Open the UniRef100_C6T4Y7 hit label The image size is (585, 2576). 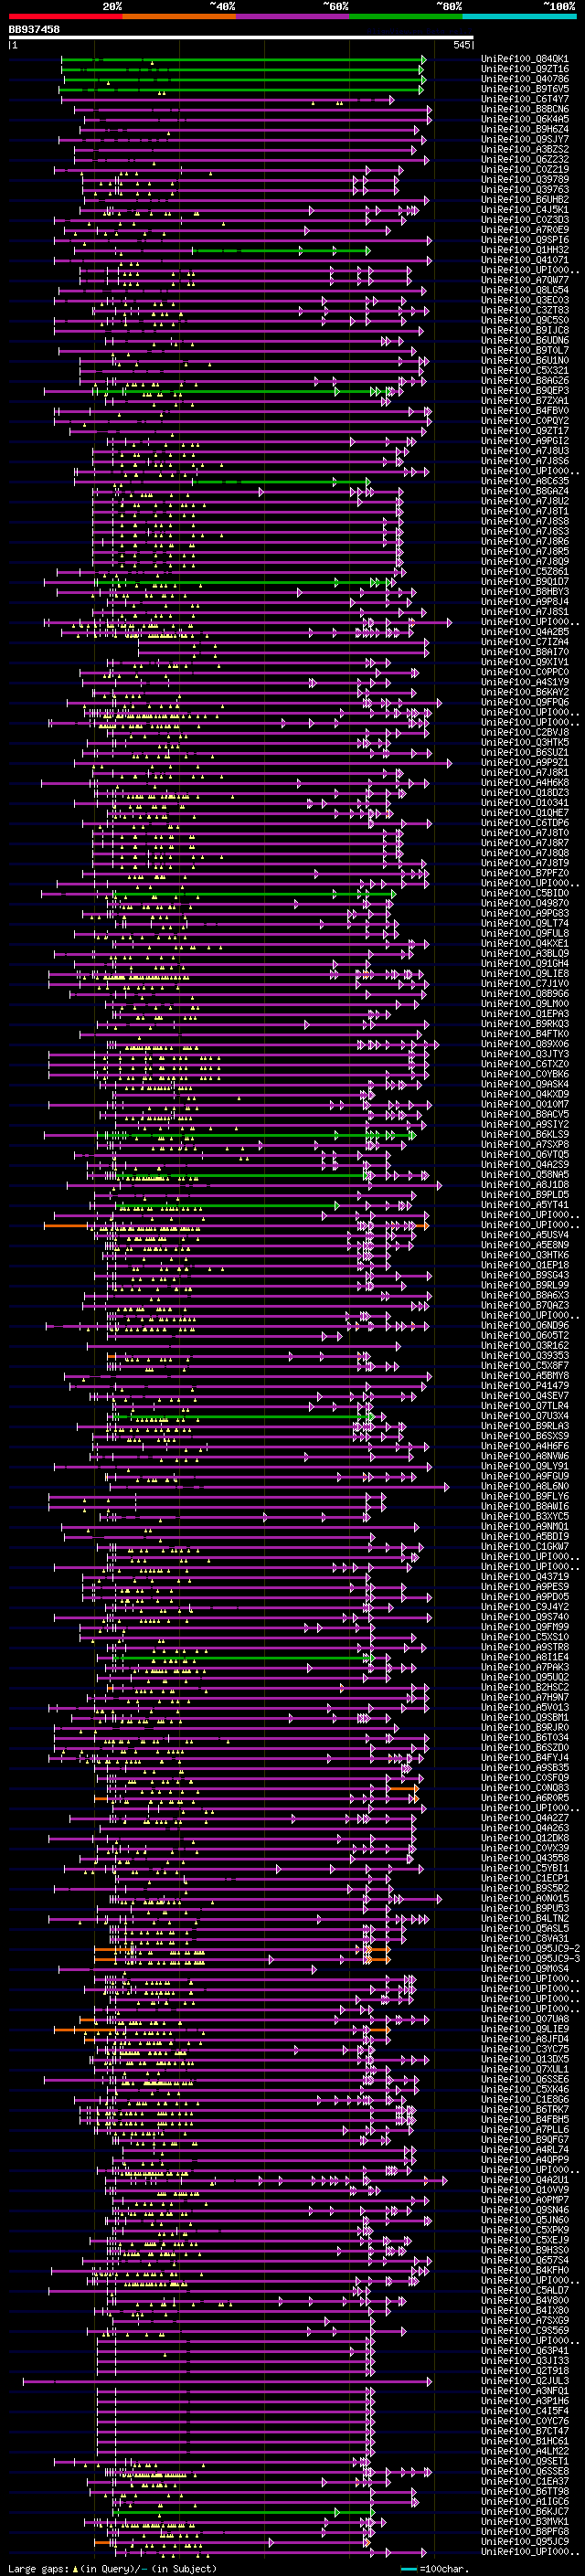click(x=525, y=99)
